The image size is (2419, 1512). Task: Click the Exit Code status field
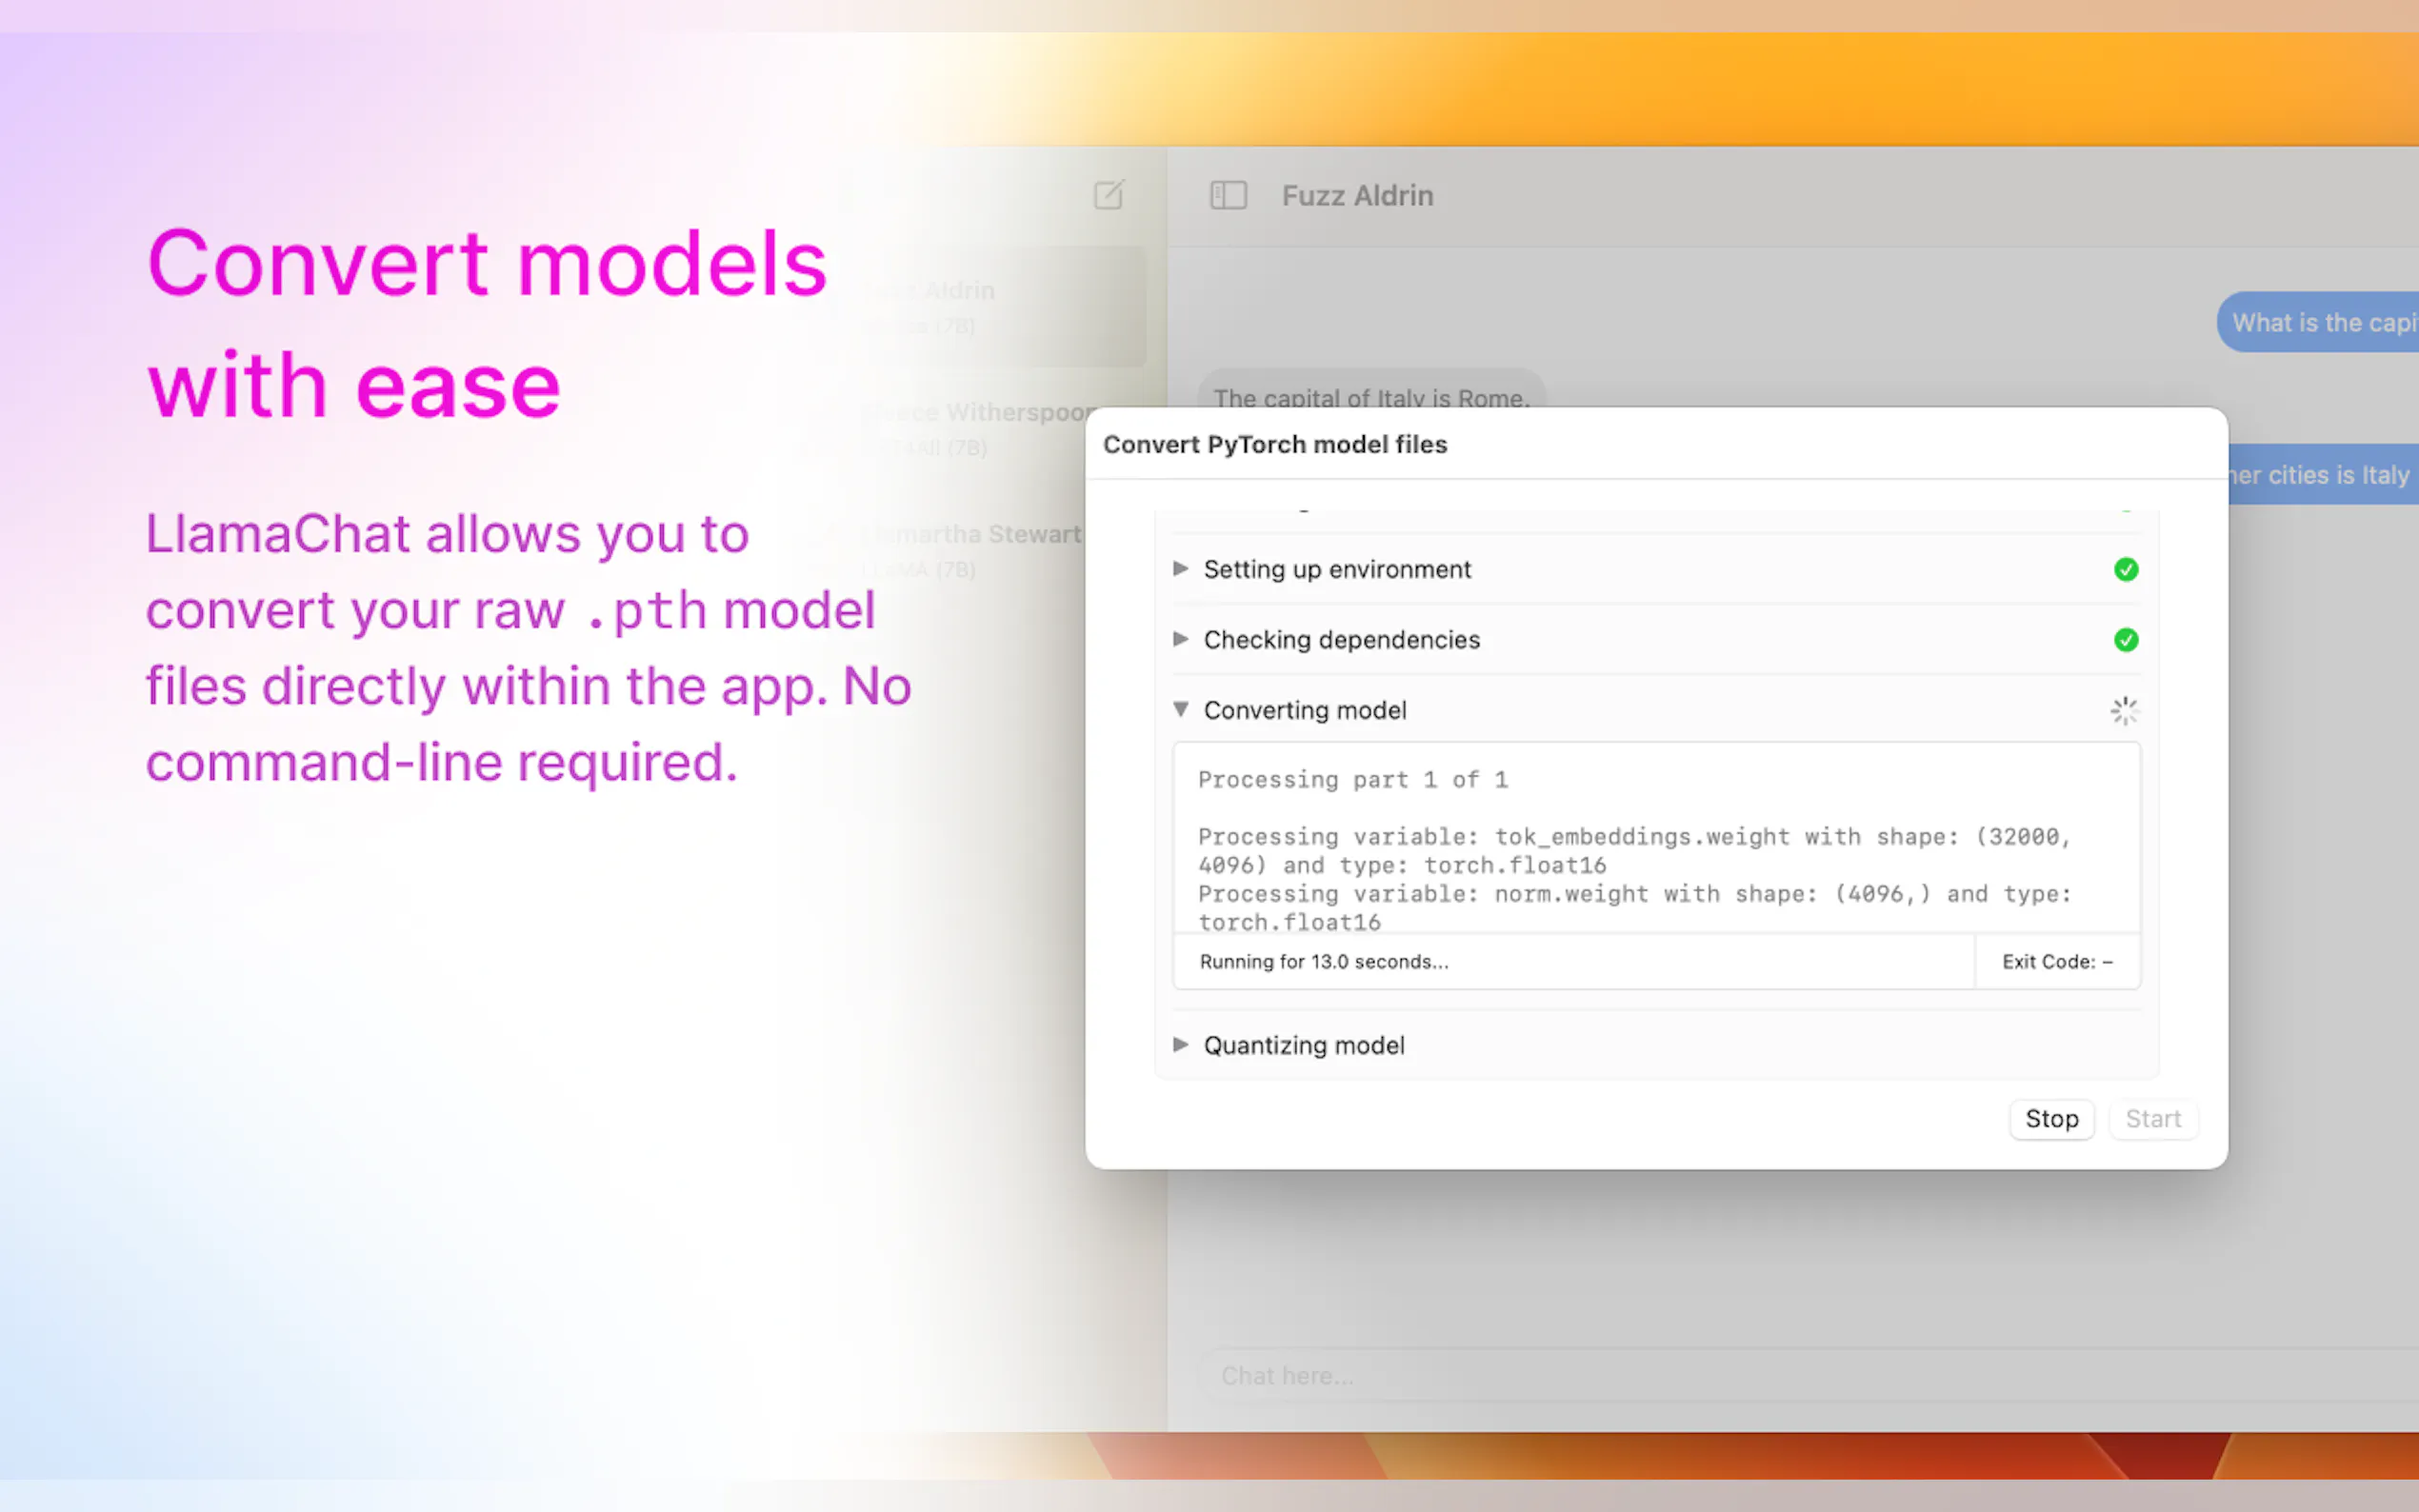click(x=2057, y=962)
